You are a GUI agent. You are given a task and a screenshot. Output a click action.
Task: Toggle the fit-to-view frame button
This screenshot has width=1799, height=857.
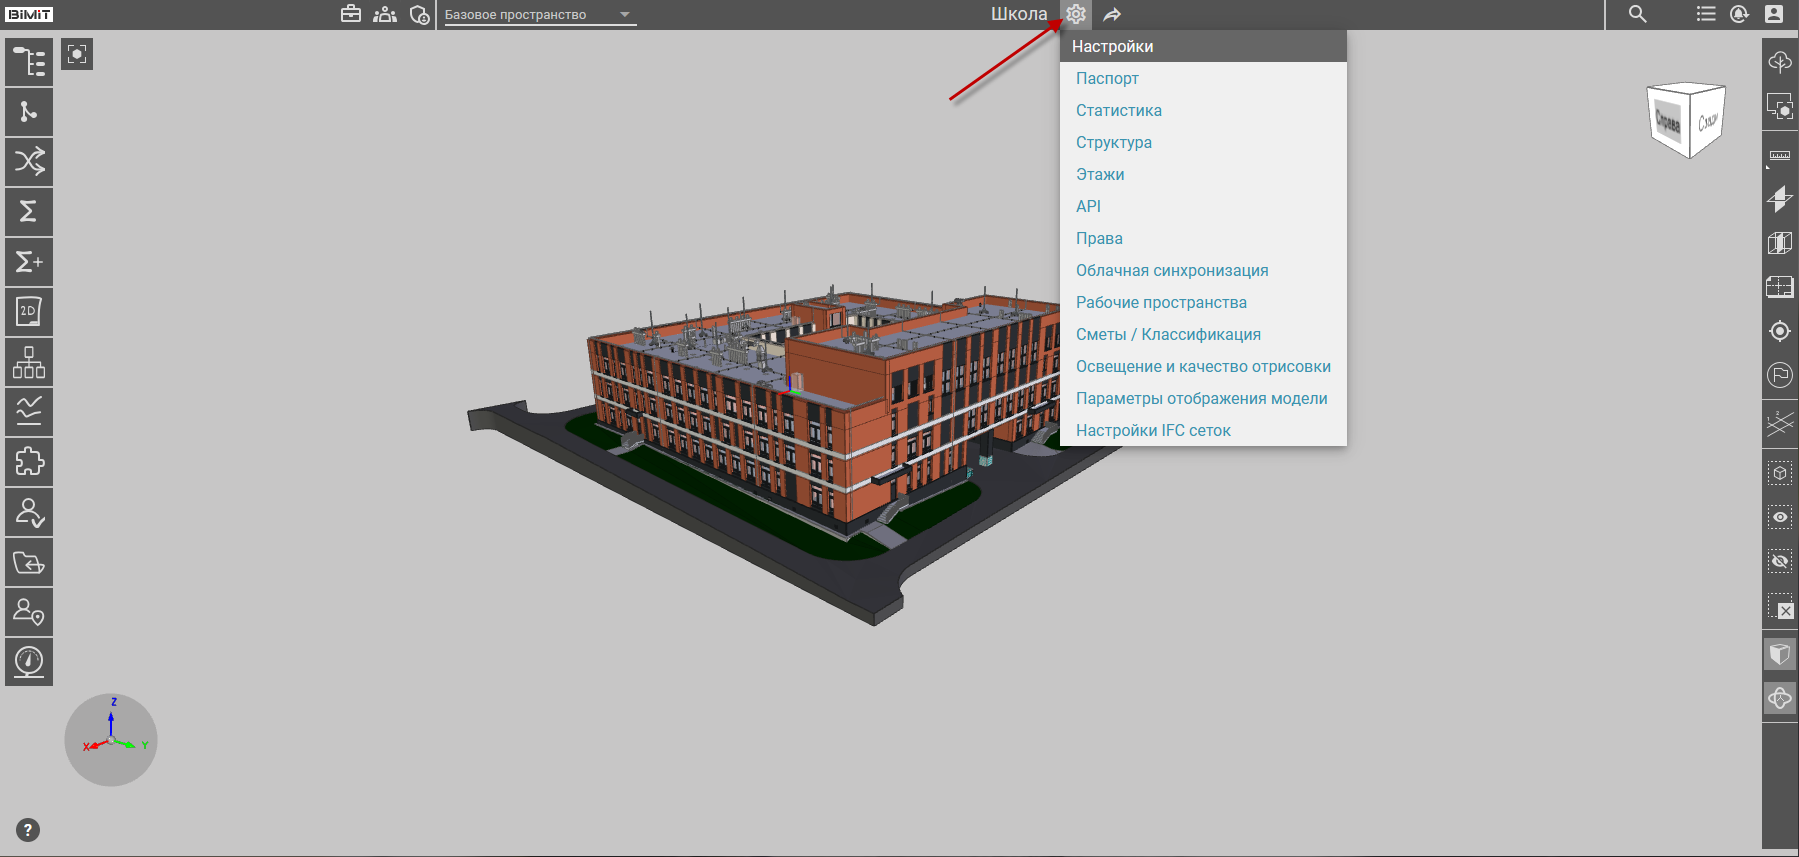tap(77, 54)
